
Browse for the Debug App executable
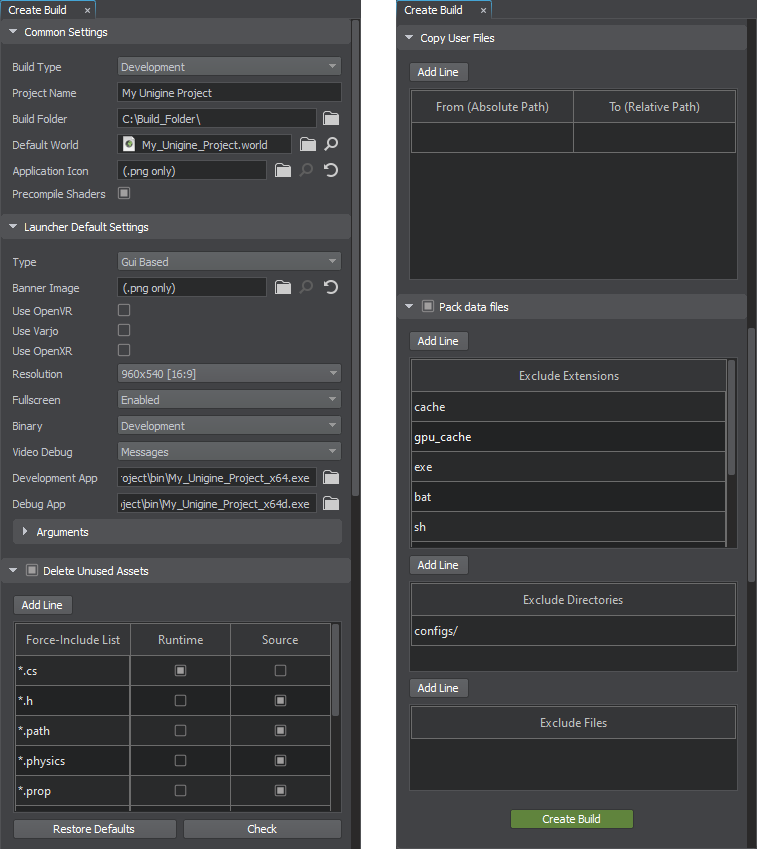point(331,504)
